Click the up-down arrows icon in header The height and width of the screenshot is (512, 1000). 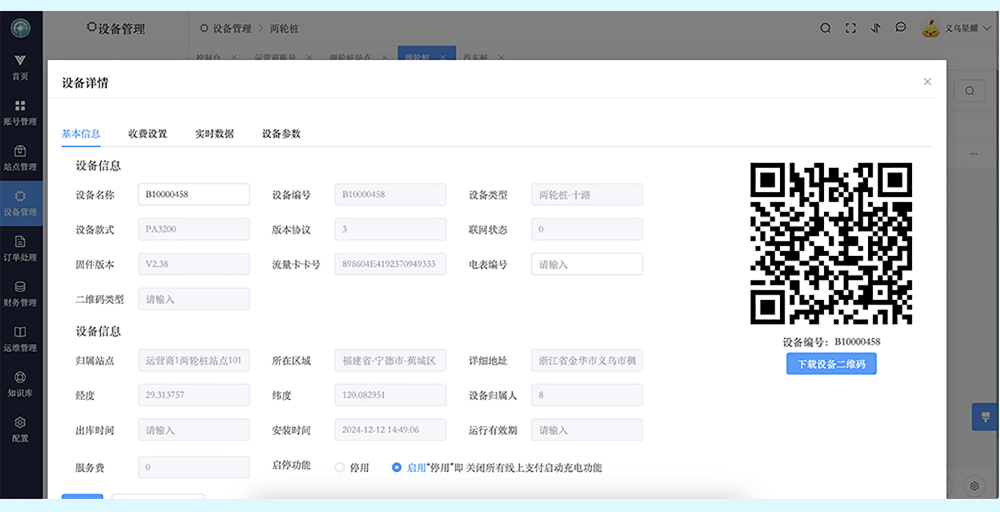tap(876, 28)
